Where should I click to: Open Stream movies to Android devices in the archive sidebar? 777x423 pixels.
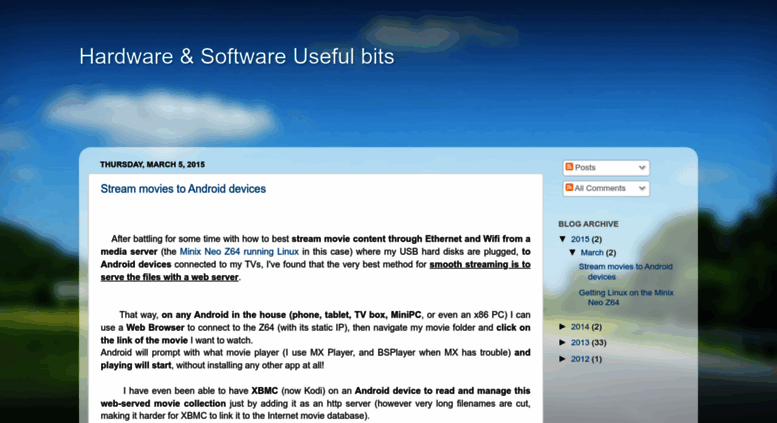coord(625,271)
